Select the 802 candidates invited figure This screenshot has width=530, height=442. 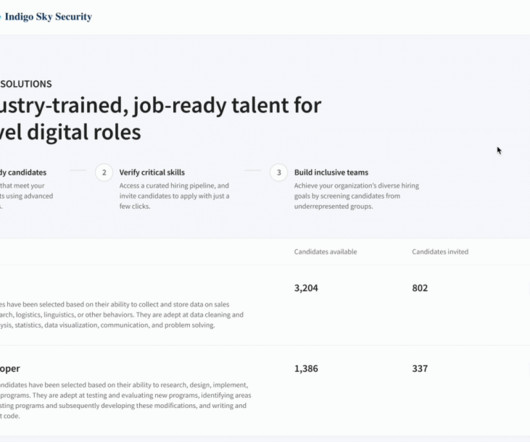pos(420,288)
